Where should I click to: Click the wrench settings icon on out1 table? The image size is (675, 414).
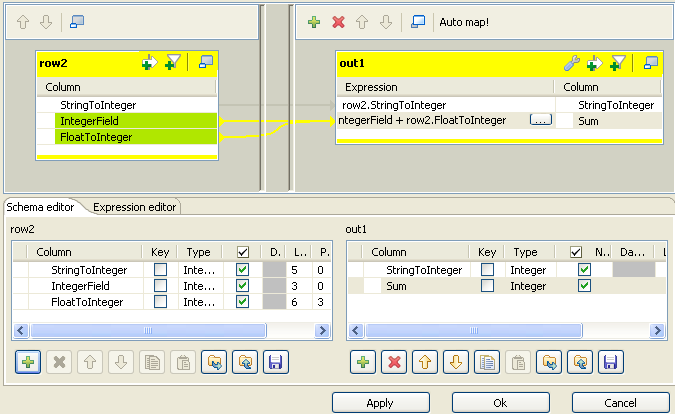572,63
